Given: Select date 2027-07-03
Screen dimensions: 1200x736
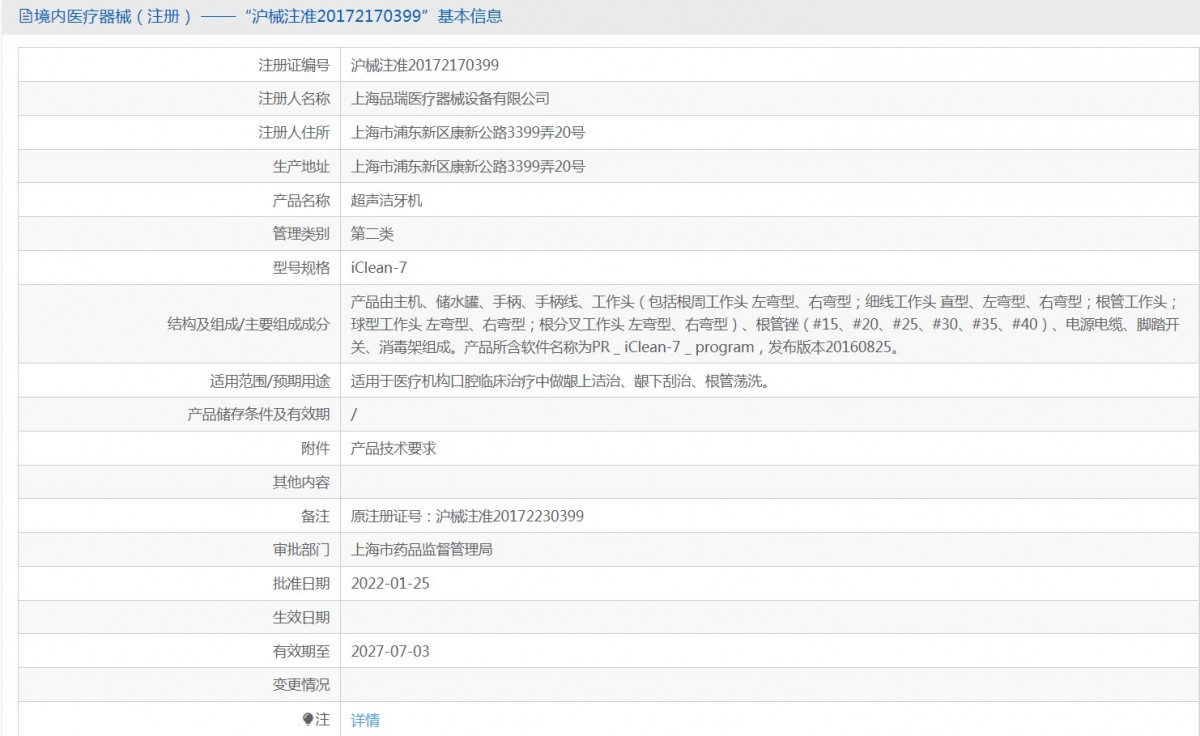Looking at the screenshot, I should [x=390, y=652].
